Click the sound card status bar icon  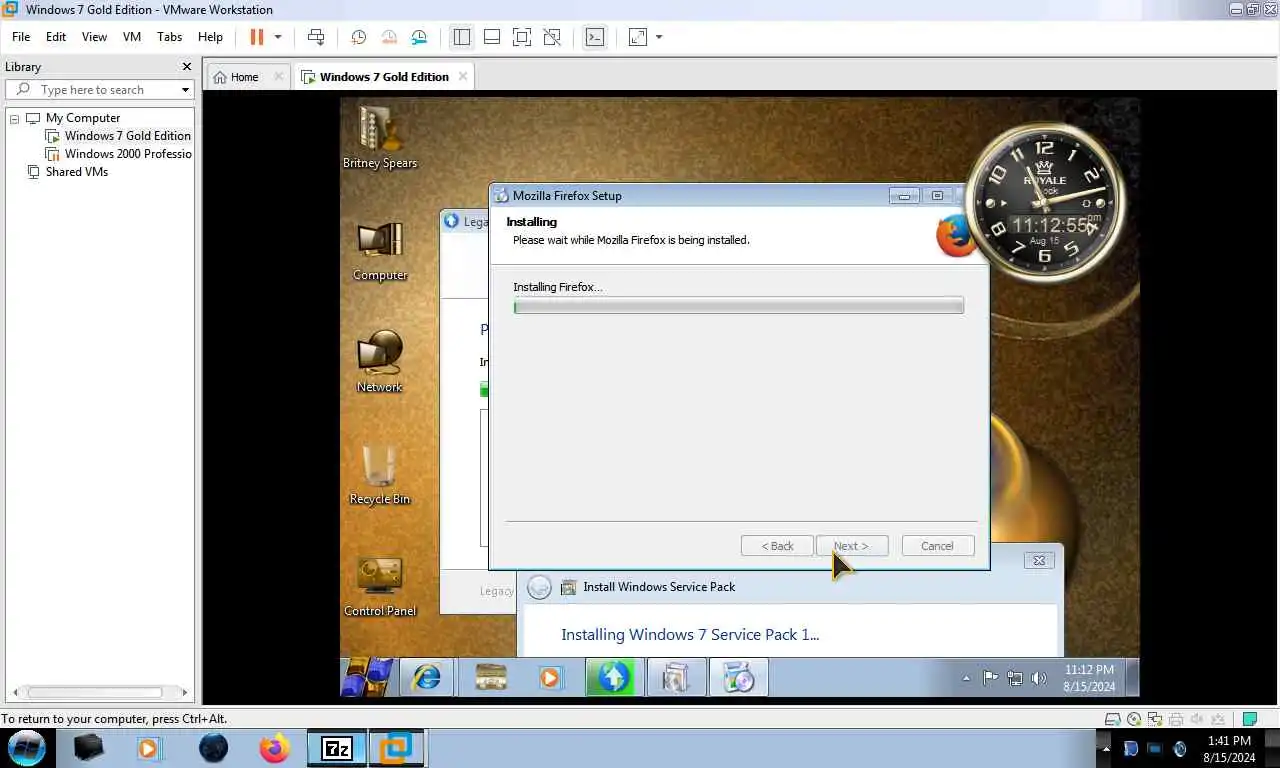click(1197, 719)
